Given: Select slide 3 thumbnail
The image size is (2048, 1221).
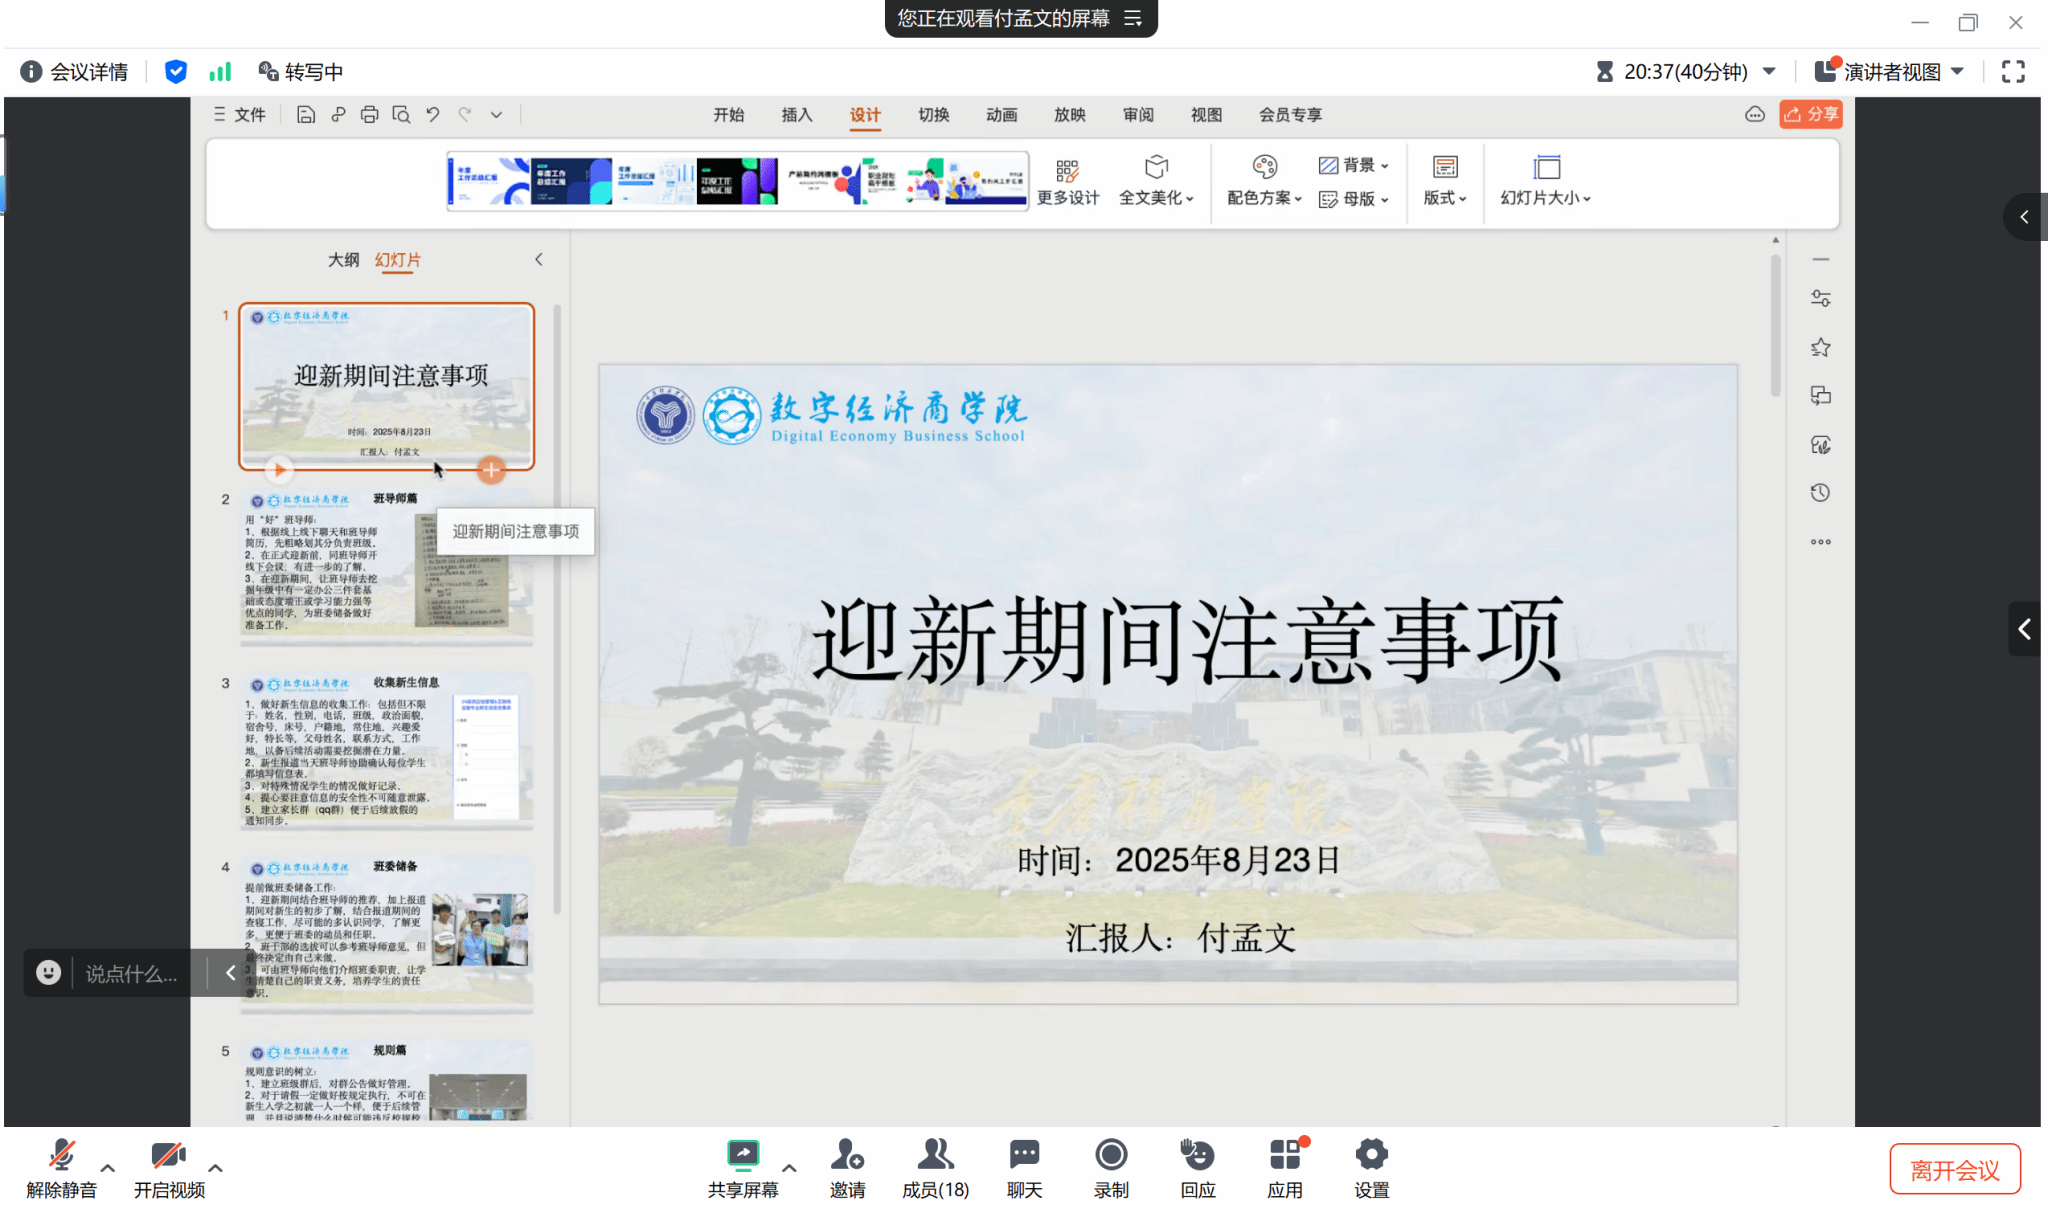Looking at the screenshot, I should point(387,752).
